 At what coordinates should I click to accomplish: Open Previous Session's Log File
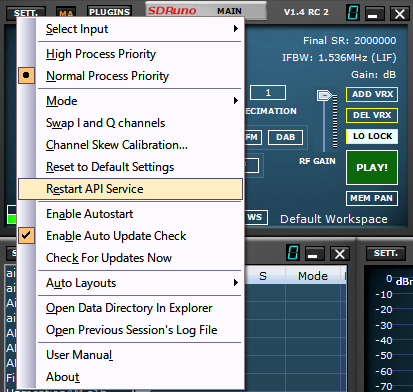point(130,330)
